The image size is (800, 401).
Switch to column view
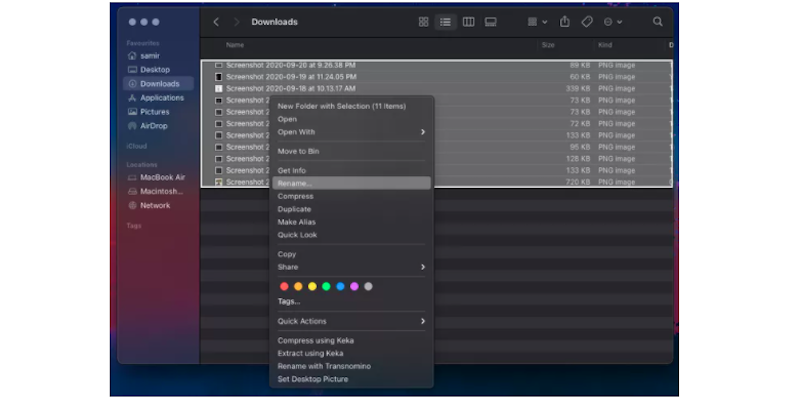coord(468,22)
